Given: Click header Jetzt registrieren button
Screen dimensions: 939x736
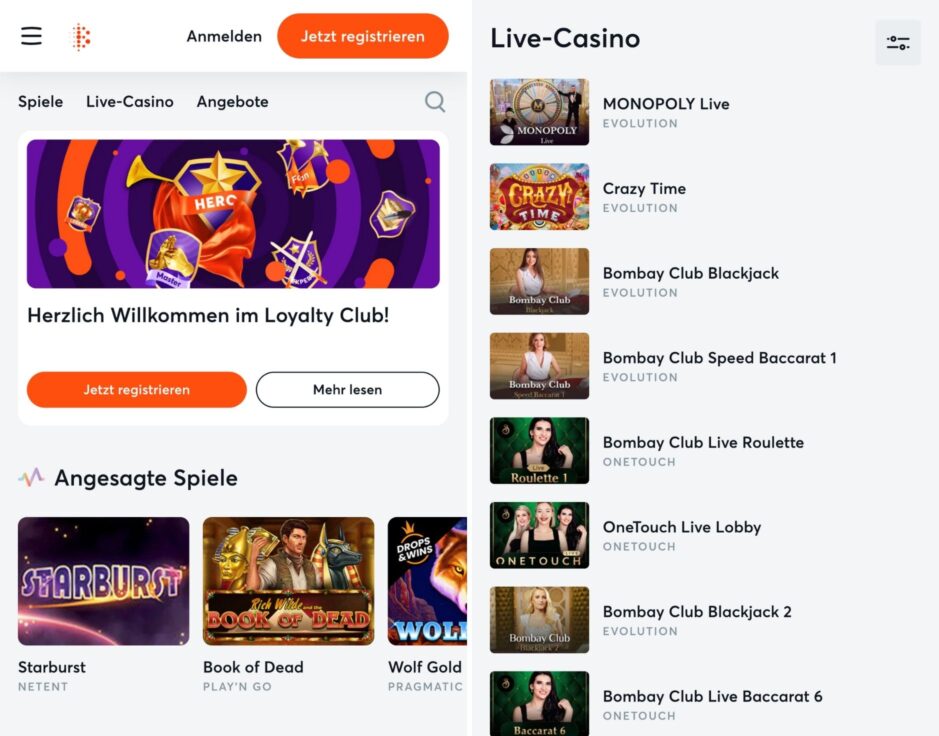Looking at the screenshot, I should tap(363, 36).
